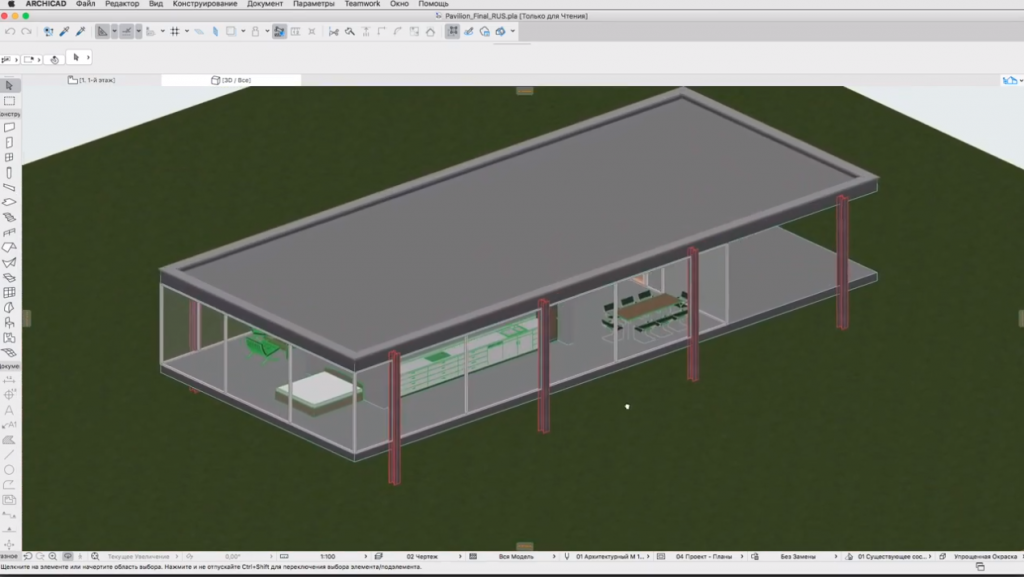The image size is (1024, 577).
Task: Open the 1:100 scale dropdown
Action: [328, 557]
